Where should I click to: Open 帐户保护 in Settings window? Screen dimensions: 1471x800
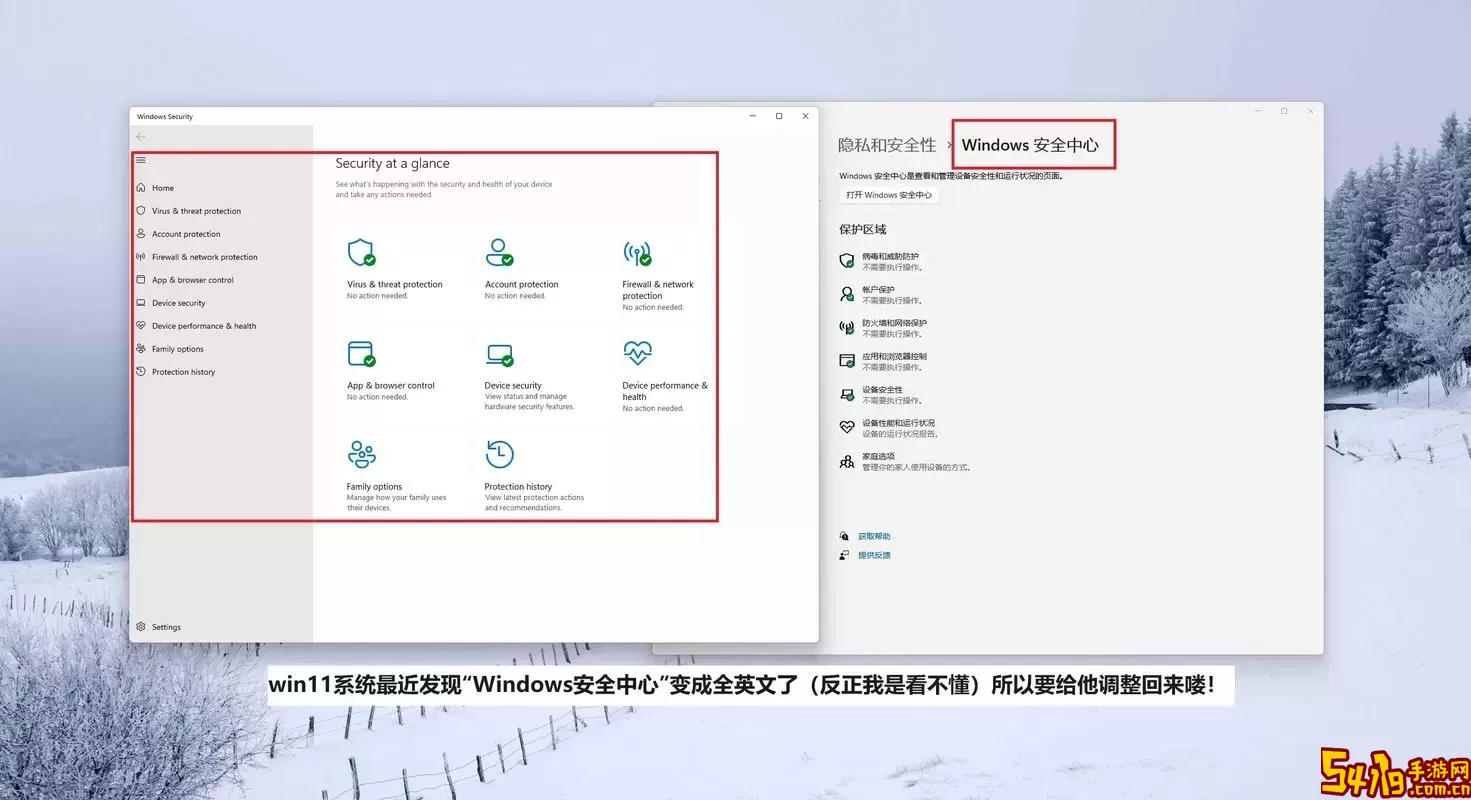coord(878,290)
